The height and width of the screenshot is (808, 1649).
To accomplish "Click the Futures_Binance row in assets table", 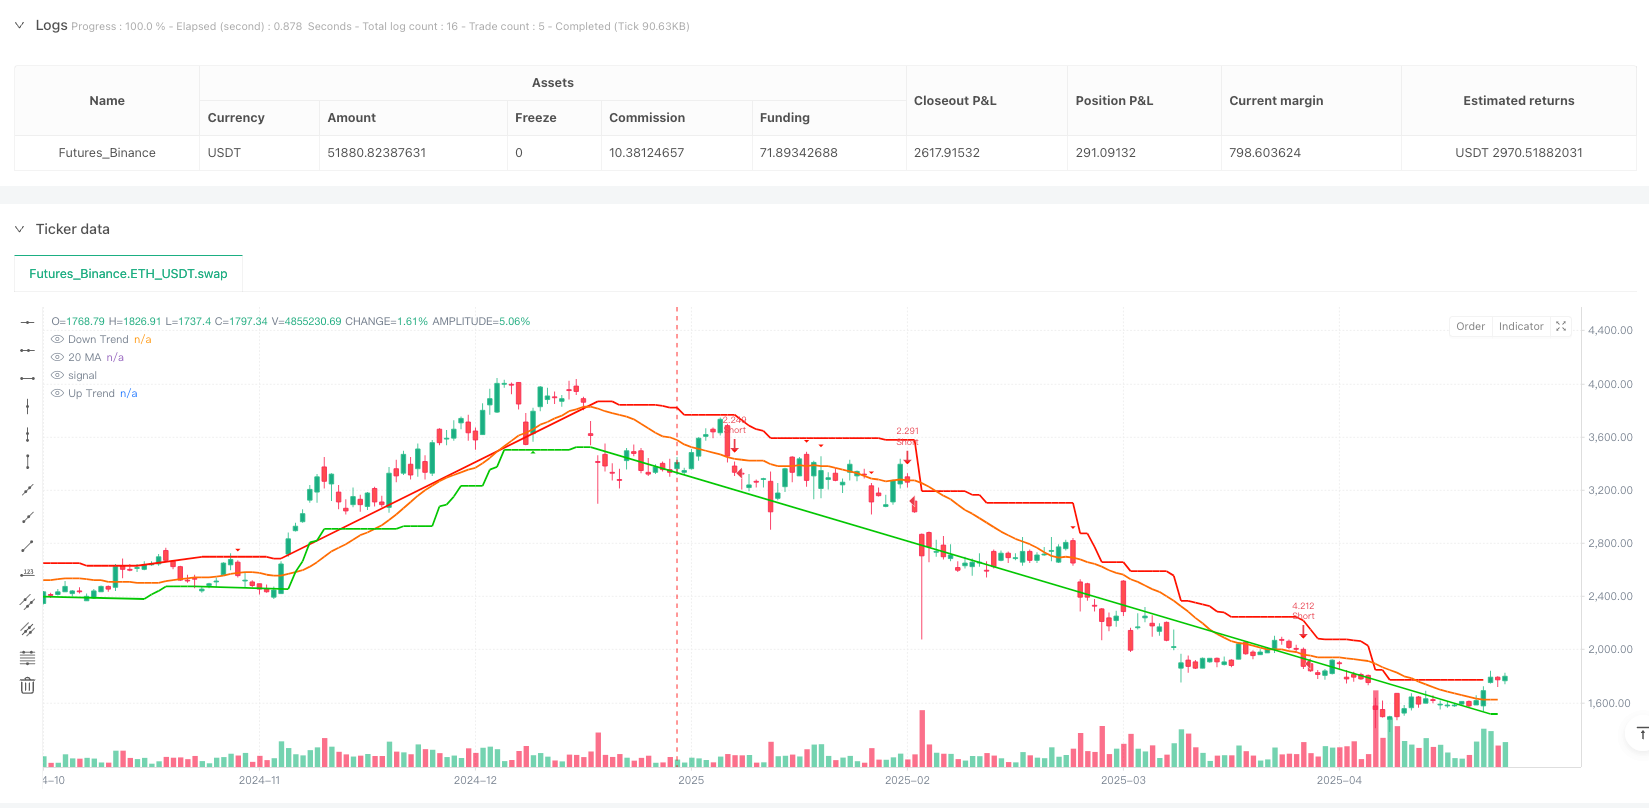I will [825, 153].
